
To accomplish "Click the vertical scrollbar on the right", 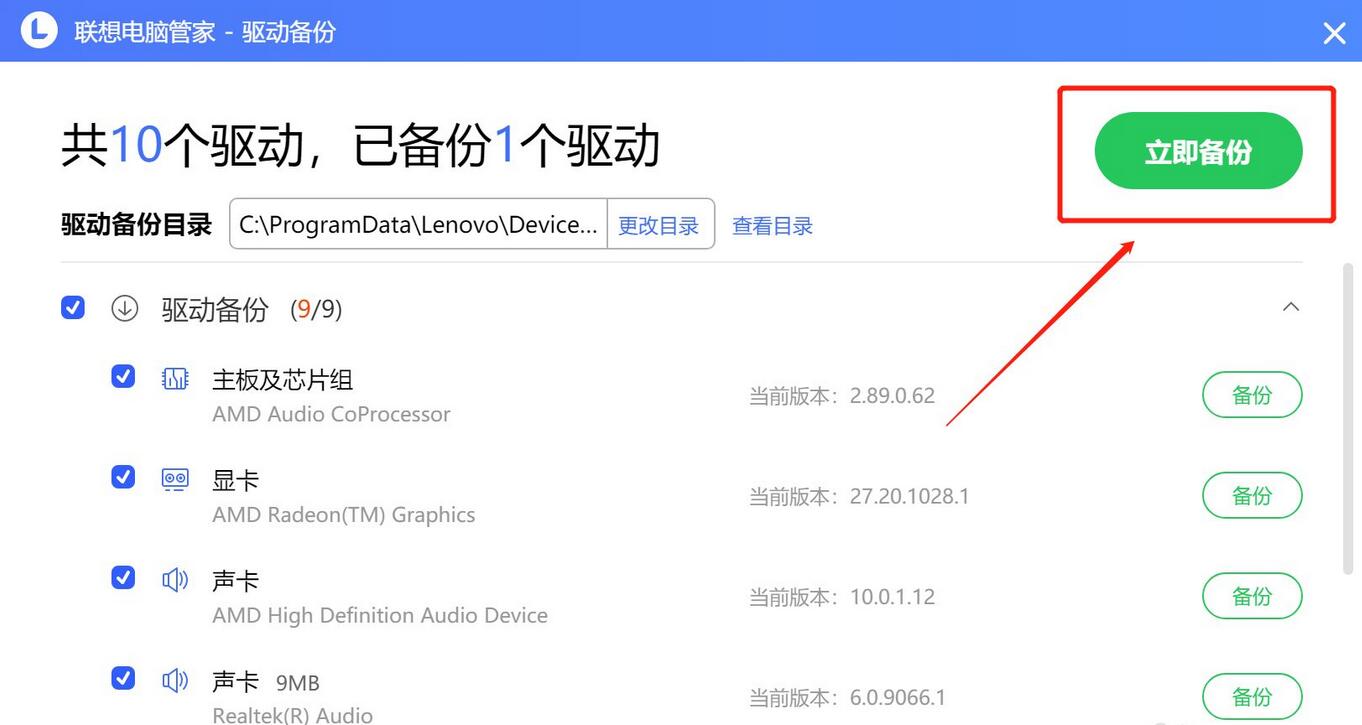I will (x=1348, y=420).
